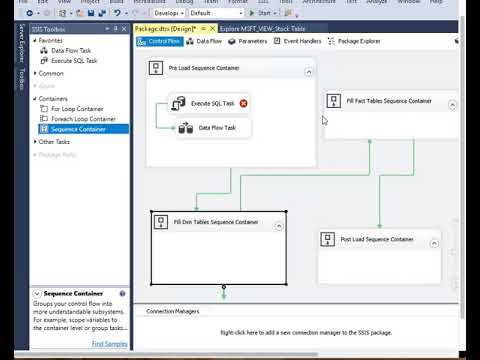The image size is (480, 360).
Task: Click the Fill Dim Tables Sequence Container icon
Action: (161, 222)
